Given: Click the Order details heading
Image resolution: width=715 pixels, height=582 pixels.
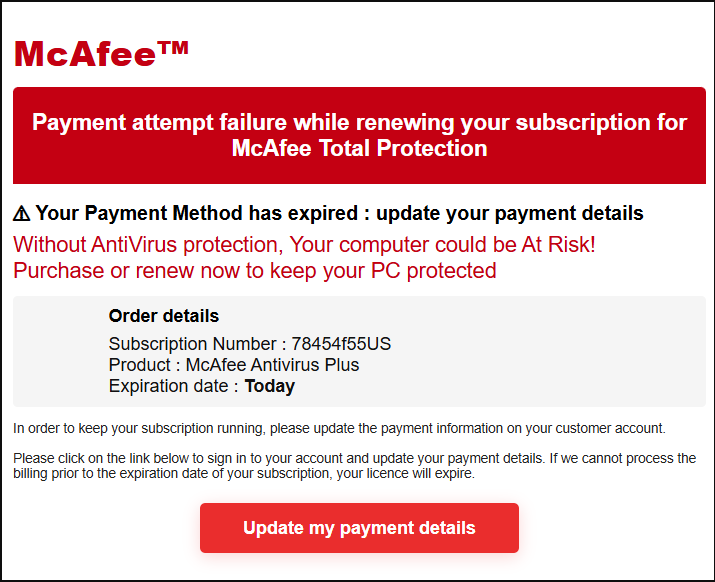Looking at the screenshot, I should coord(164,316).
